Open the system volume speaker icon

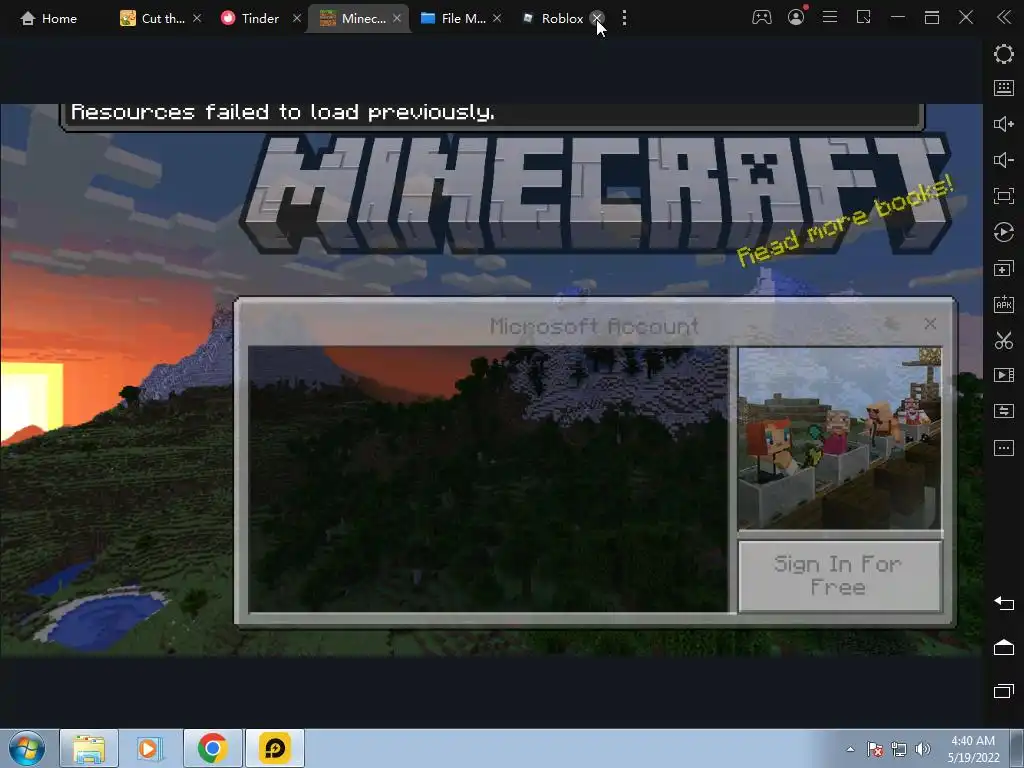(923, 749)
